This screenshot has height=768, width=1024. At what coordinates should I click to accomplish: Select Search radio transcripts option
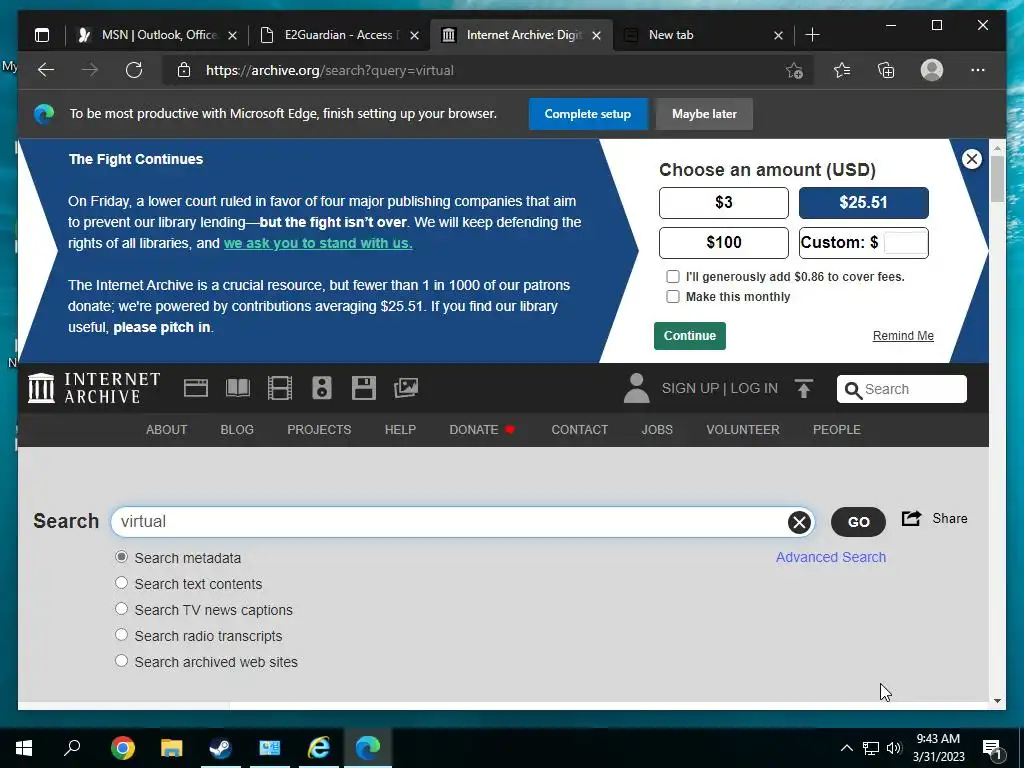coord(121,635)
